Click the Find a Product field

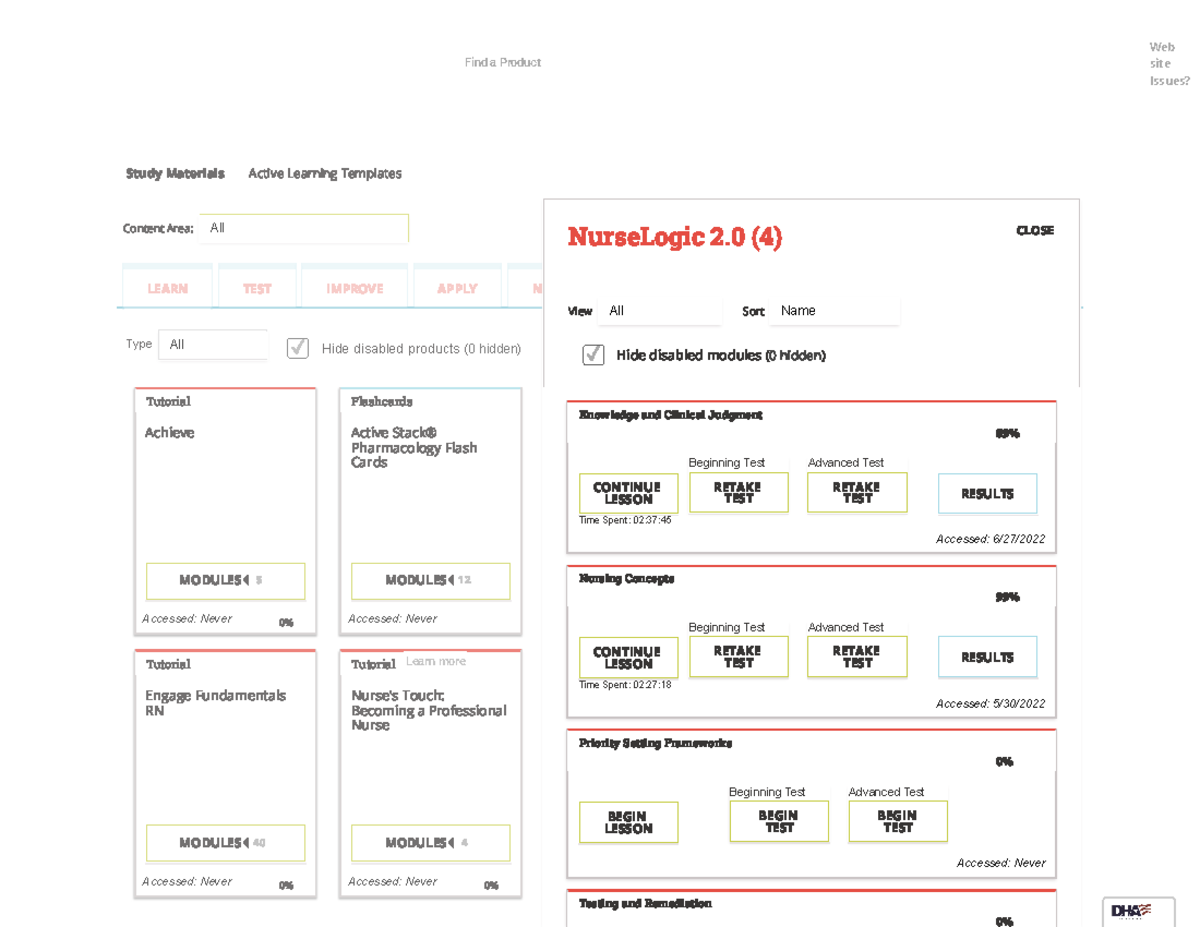(503, 62)
